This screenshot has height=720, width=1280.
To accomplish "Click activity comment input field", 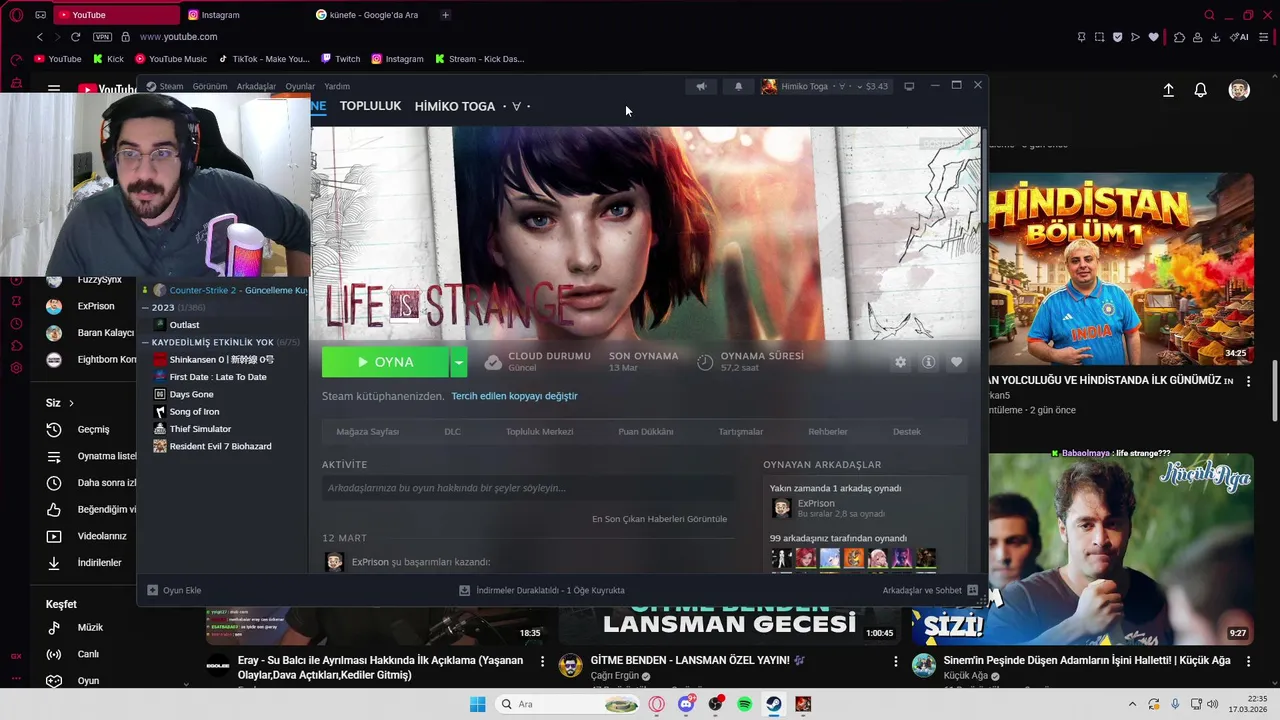I will 527,488.
